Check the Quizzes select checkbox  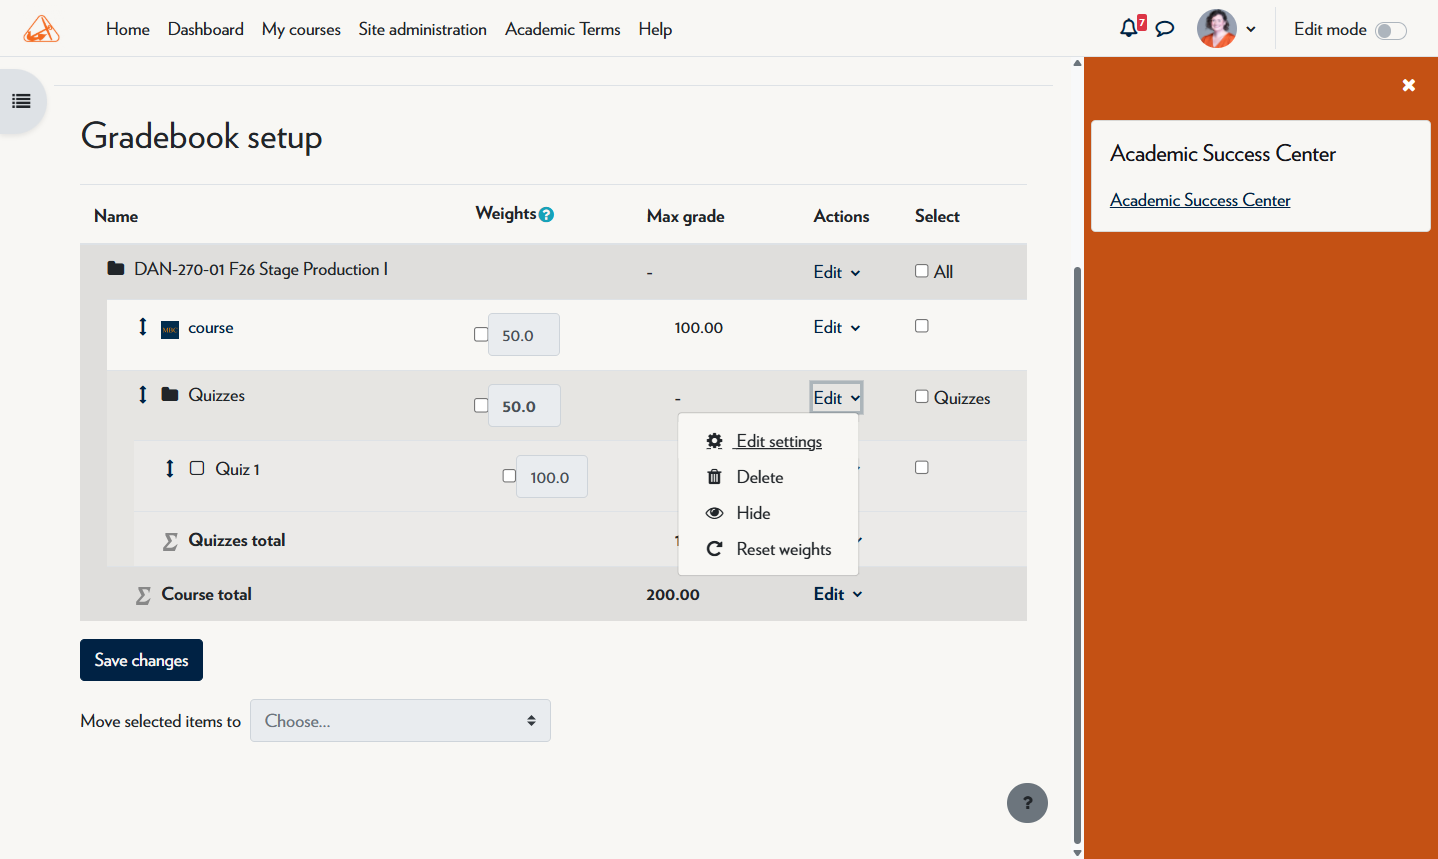(922, 397)
